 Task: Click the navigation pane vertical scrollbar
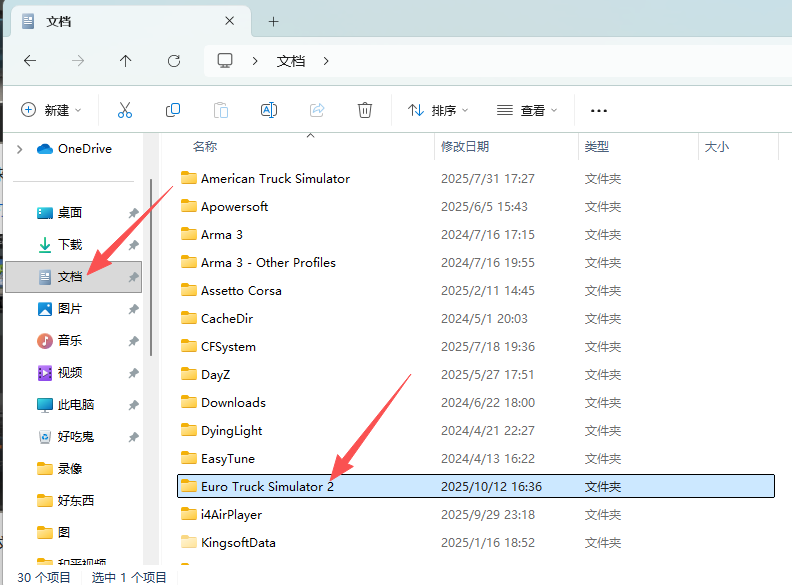tap(151, 270)
